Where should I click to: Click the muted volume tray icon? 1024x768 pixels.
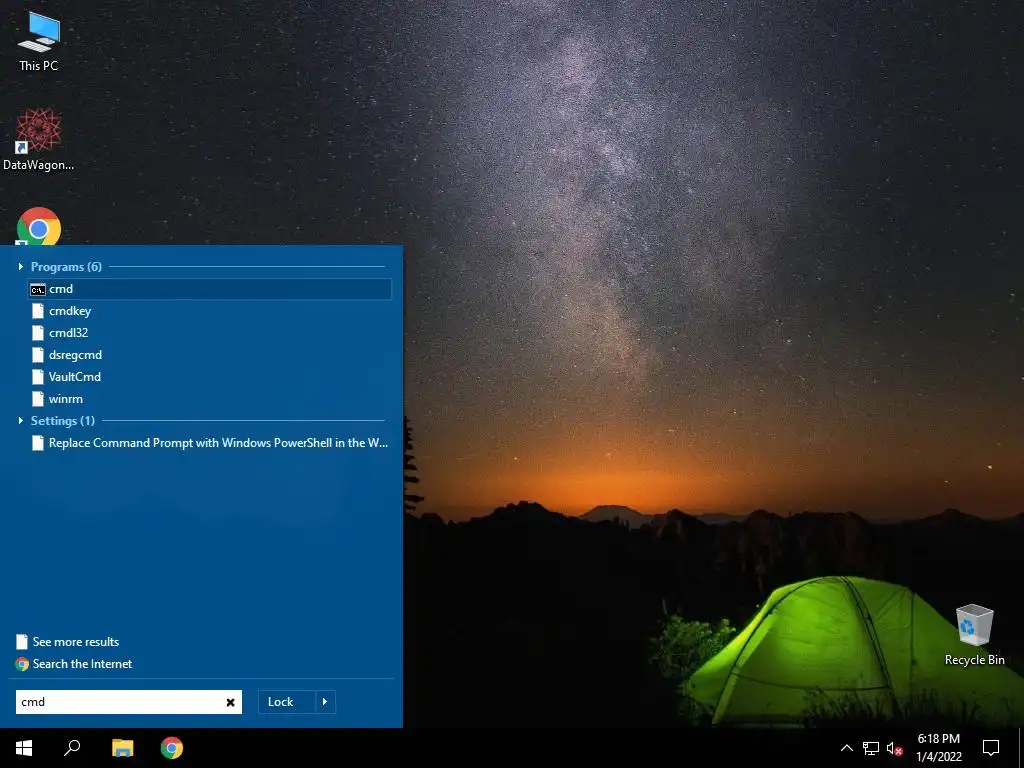coord(894,748)
